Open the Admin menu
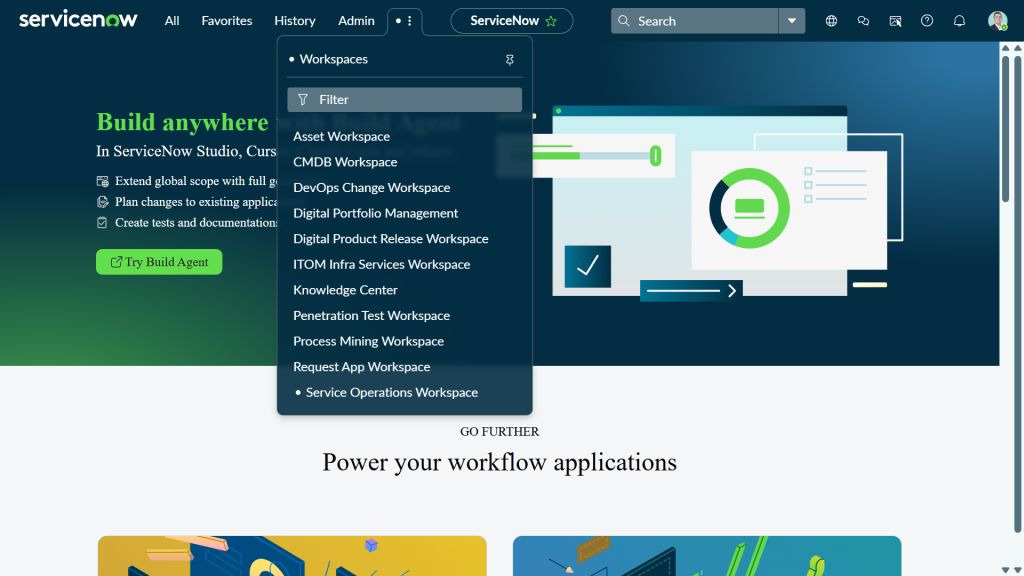The height and width of the screenshot is (576, 1024). (x=356, y=21)
